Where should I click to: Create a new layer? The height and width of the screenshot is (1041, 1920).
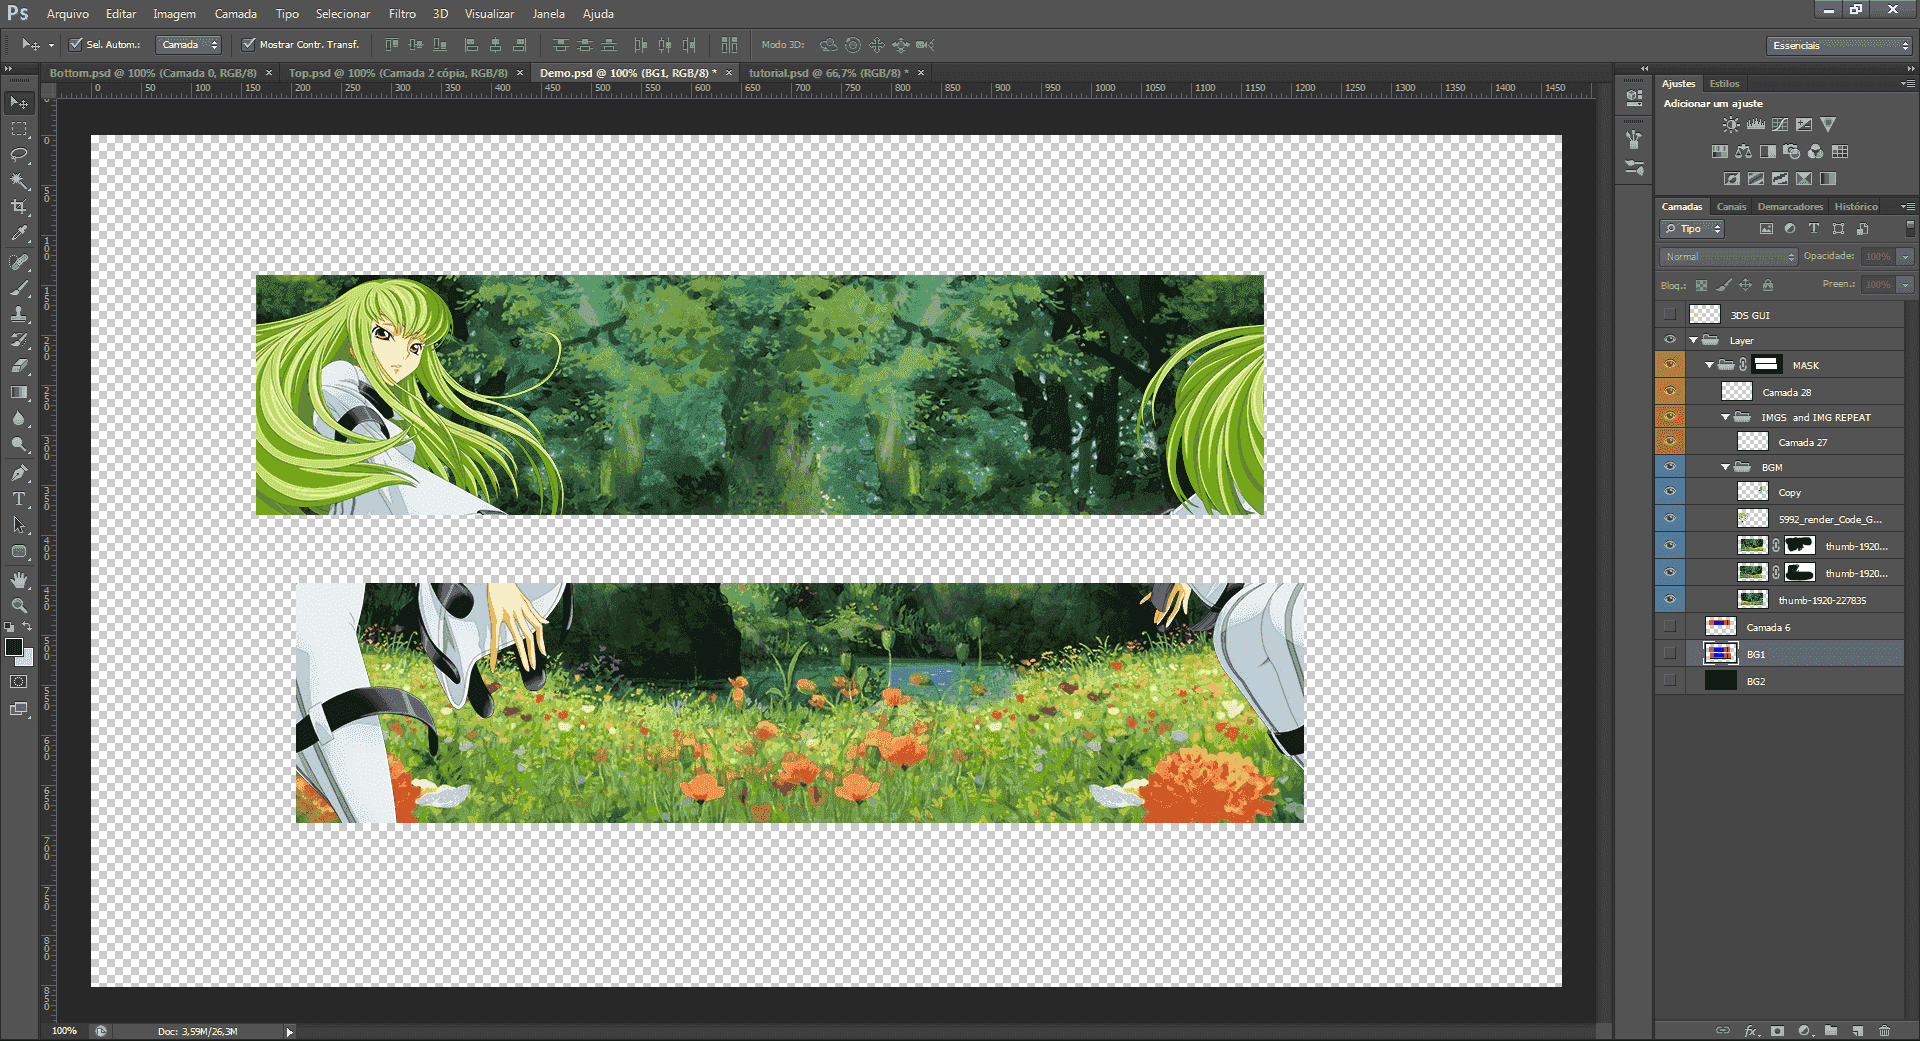(1857, 1030)
